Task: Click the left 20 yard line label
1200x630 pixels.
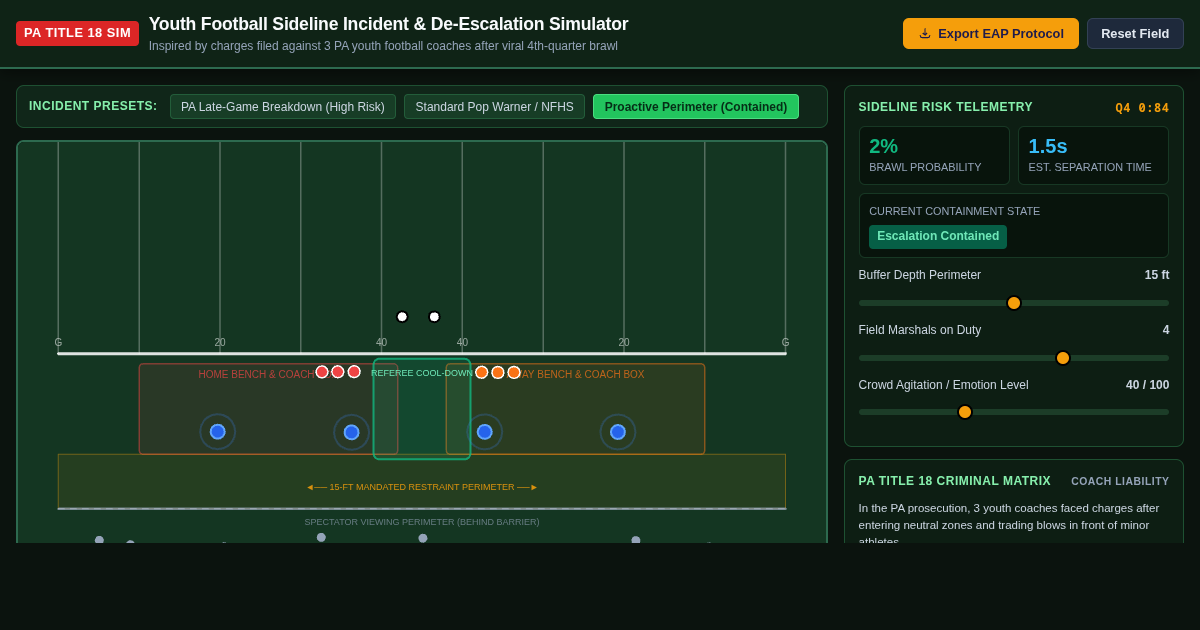Action: (x=220, y=343)
